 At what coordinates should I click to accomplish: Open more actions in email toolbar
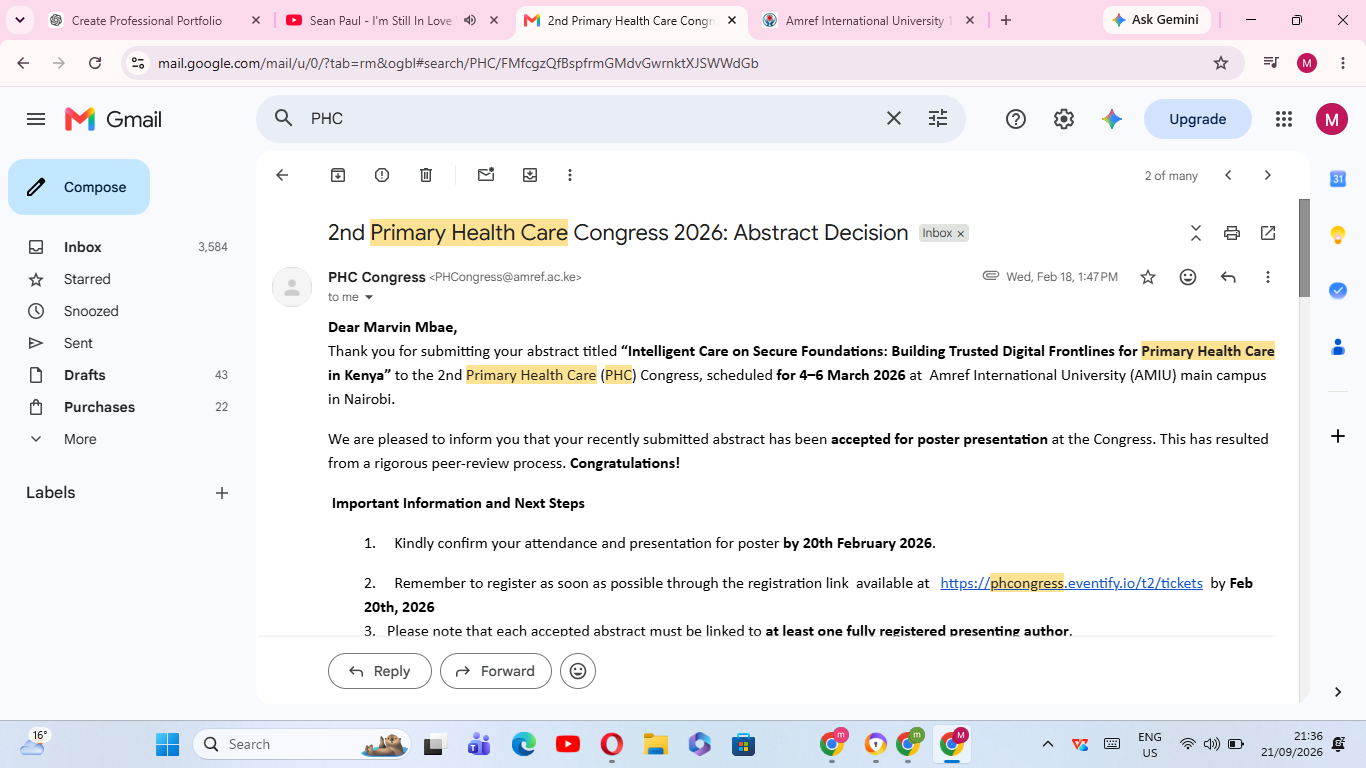[x=570, y=175]
